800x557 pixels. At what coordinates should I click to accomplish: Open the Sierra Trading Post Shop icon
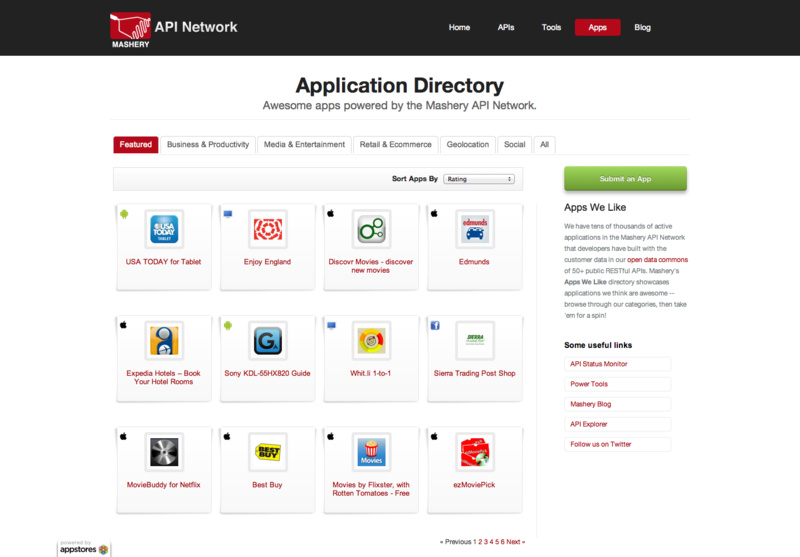click(x=474, y=341)
